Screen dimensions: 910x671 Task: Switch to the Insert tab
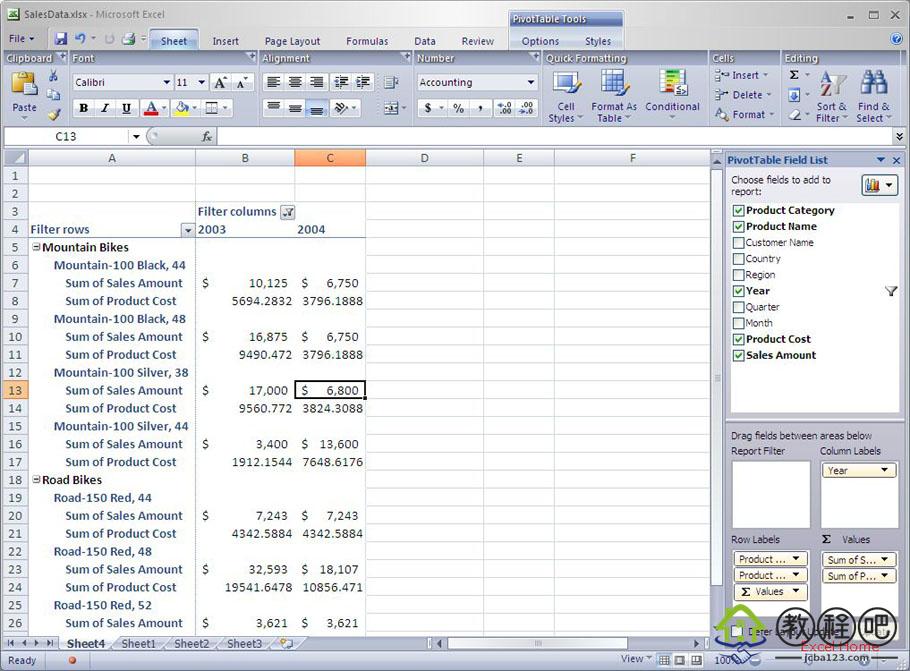[225, 41]
